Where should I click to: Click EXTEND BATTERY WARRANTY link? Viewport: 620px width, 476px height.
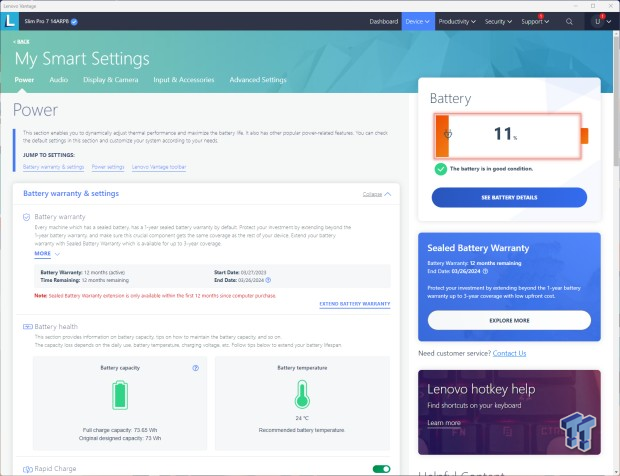[355, 304]
